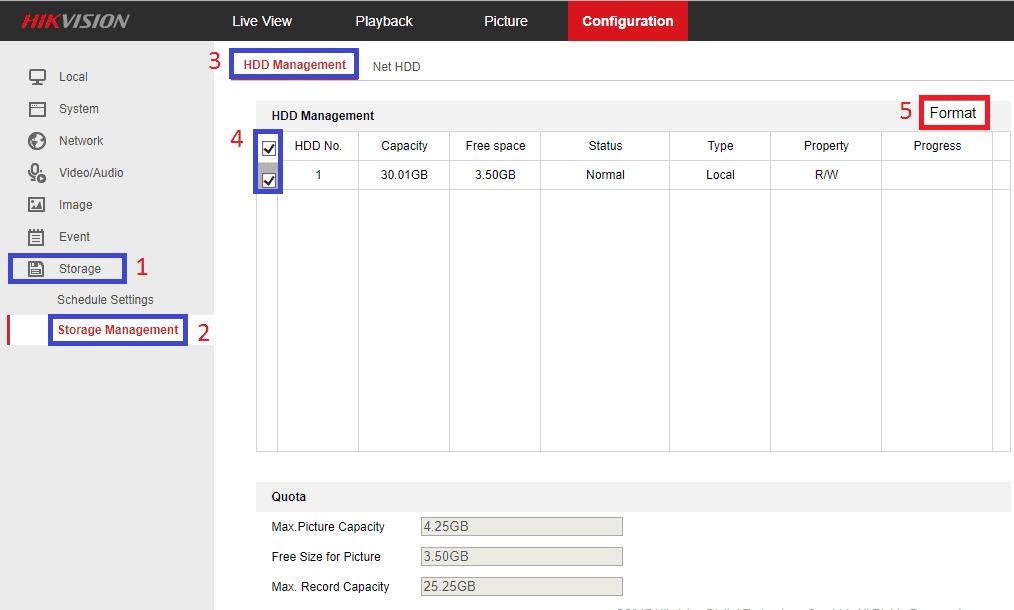Click the Free space column header

click(495, 146)
